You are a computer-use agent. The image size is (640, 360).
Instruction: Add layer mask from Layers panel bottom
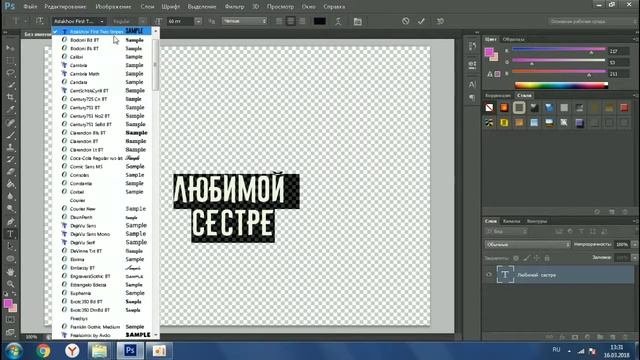pos(575,337)
